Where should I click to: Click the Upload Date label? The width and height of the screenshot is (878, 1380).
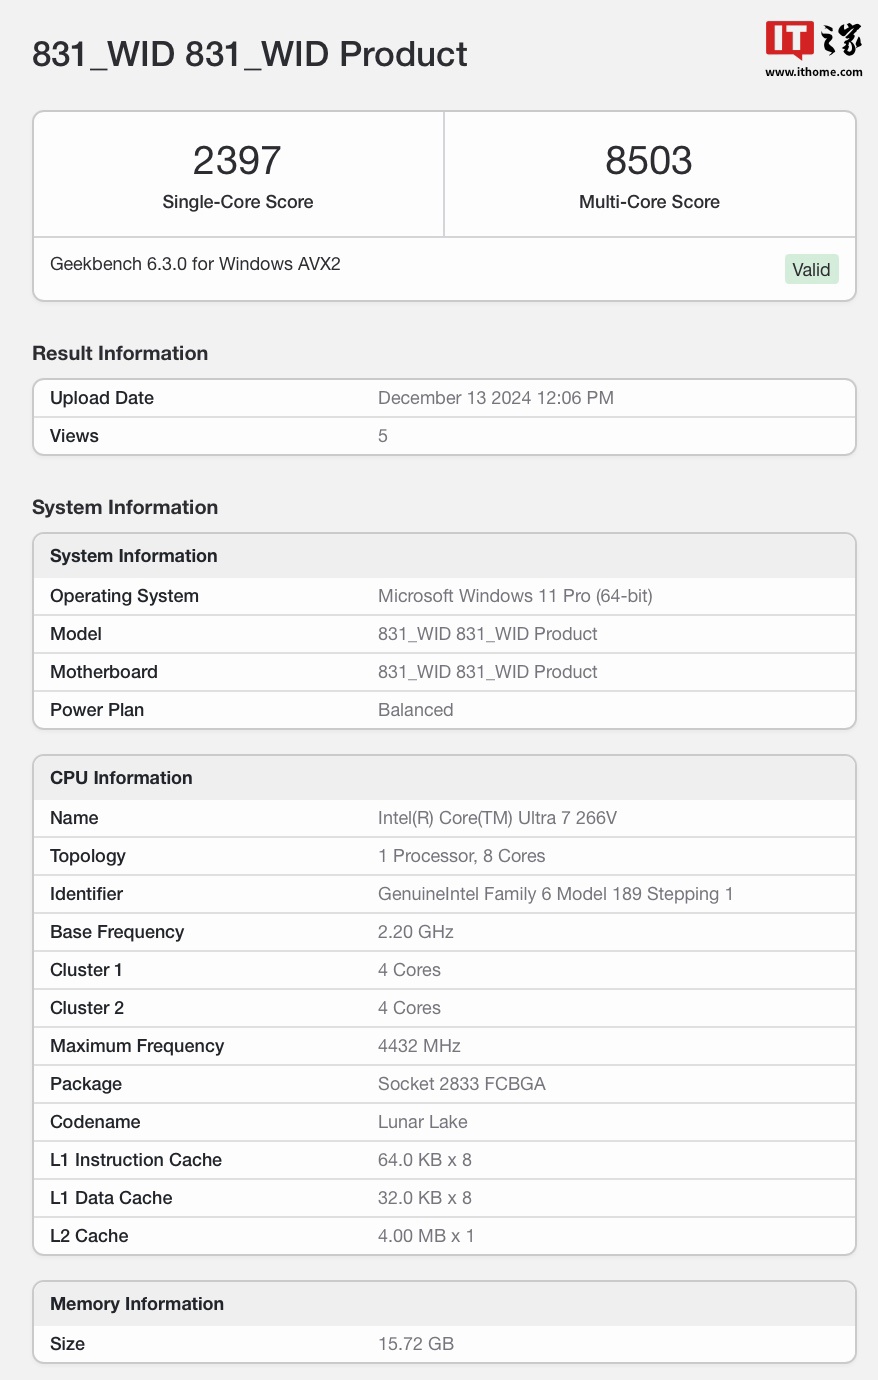(x=102, y=398)
